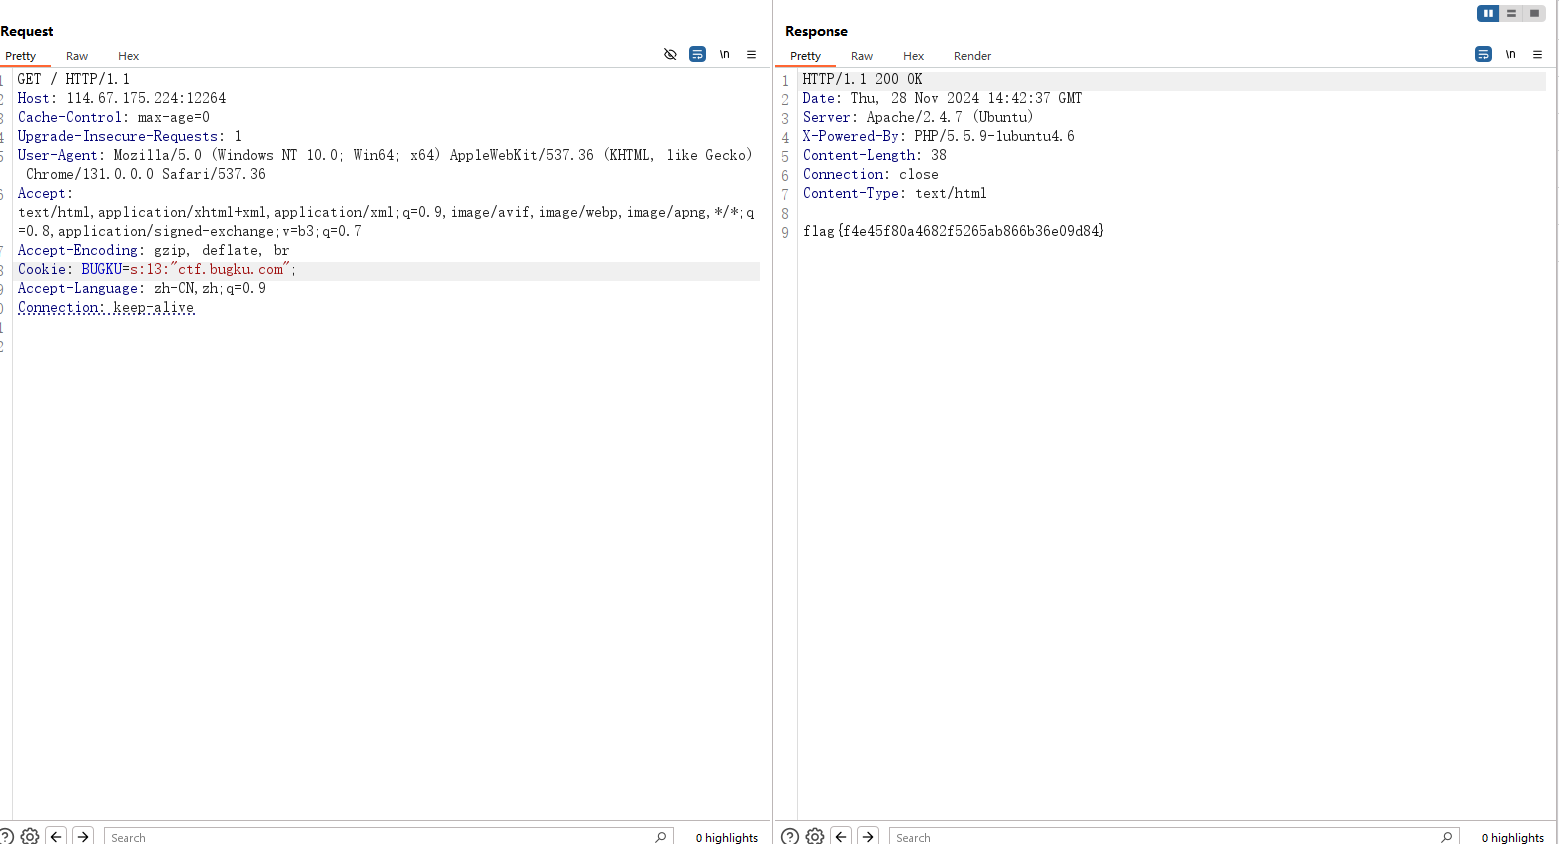Toggle line wrap in Request panel
The height and width of the screenshot is (844, 1559).
click(697, 54)
